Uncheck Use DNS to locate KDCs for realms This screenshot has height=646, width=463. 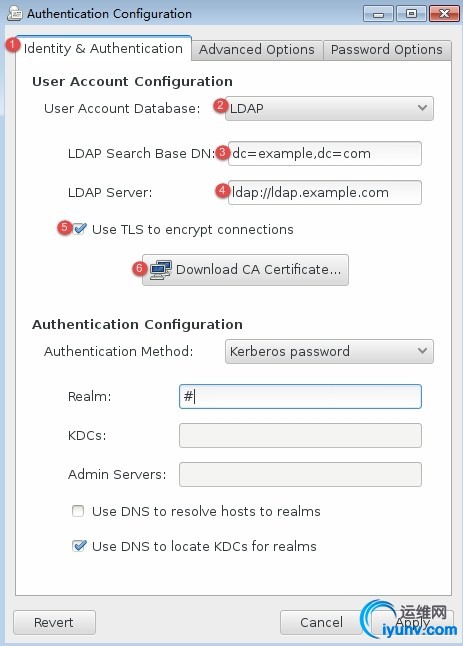79,546
